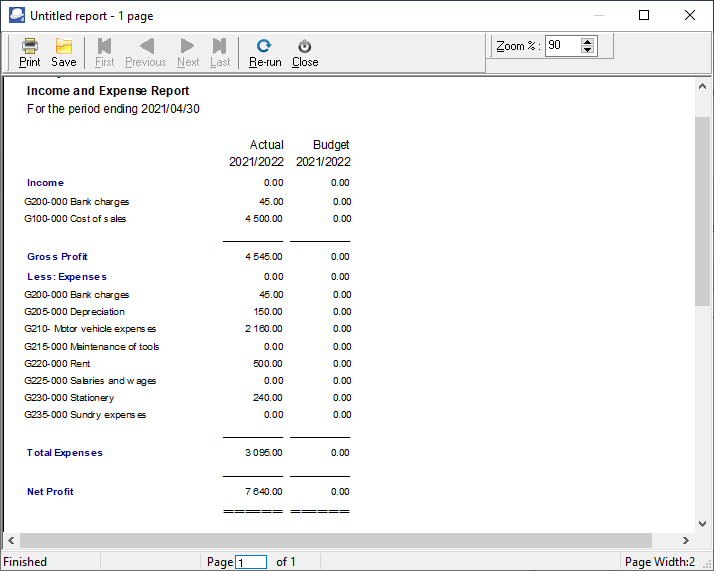Close the Untitled report window
714x571 pixels.
tap(690, 15)
